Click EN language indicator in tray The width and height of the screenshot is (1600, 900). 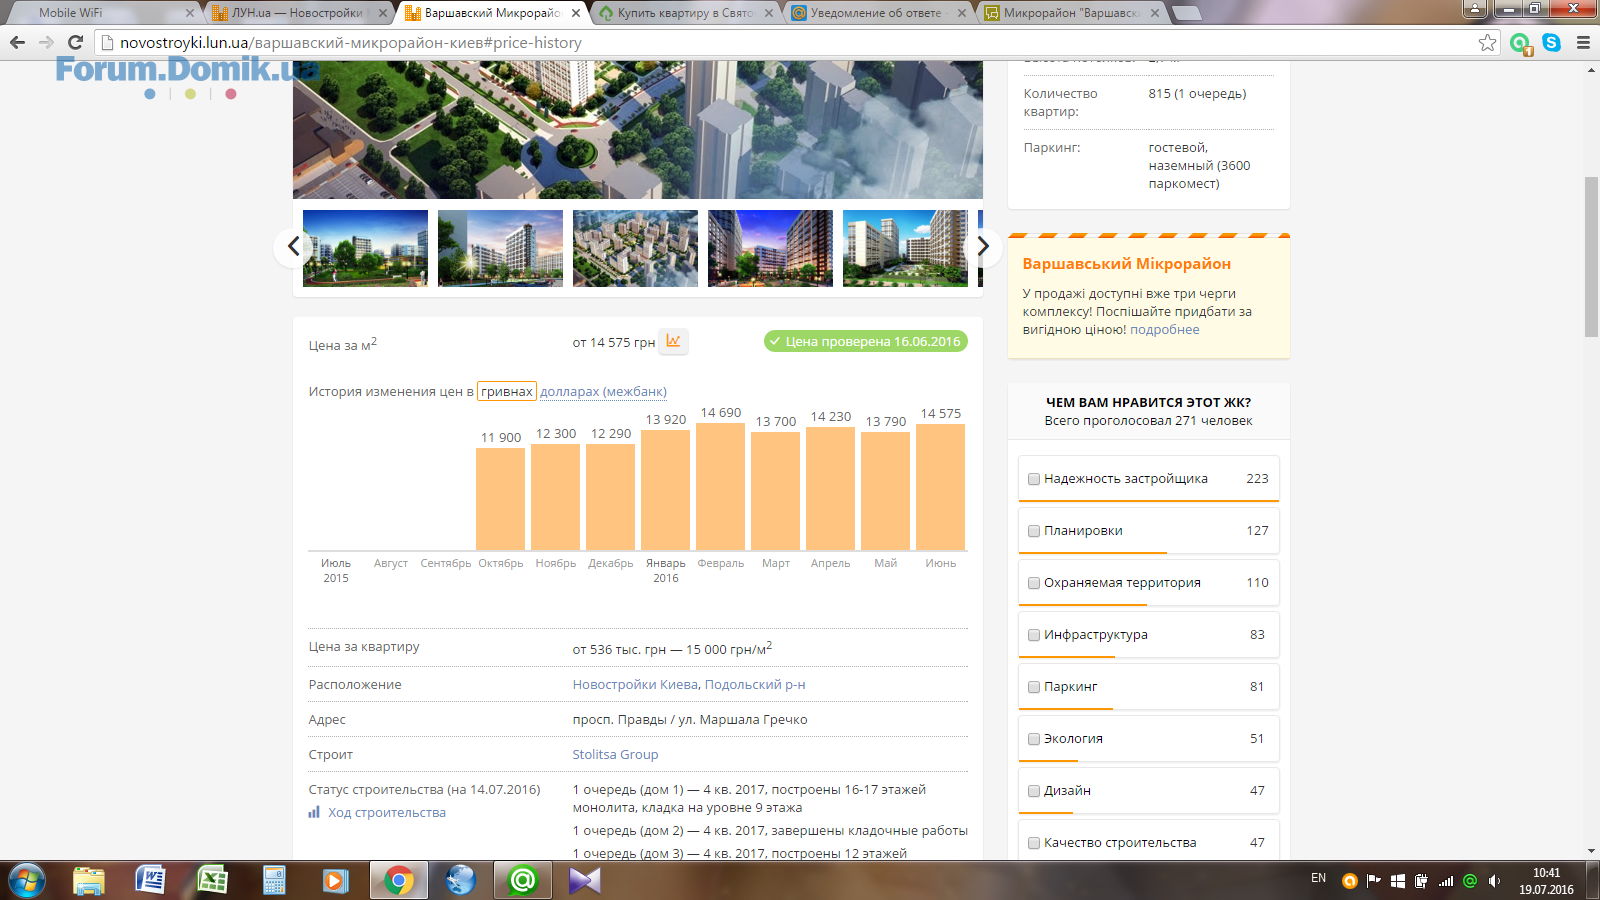coord(1318,878)
